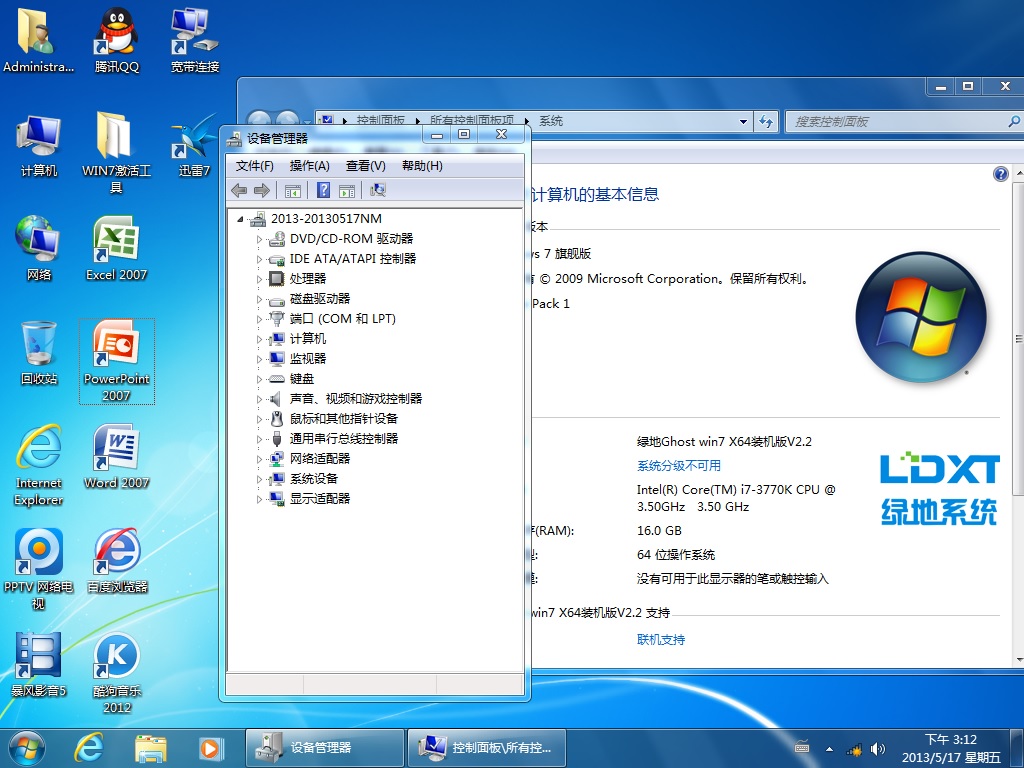Open the file explorer taskbar icon
This screenshot has height=768, width=1024.
(x=151, y=748)
